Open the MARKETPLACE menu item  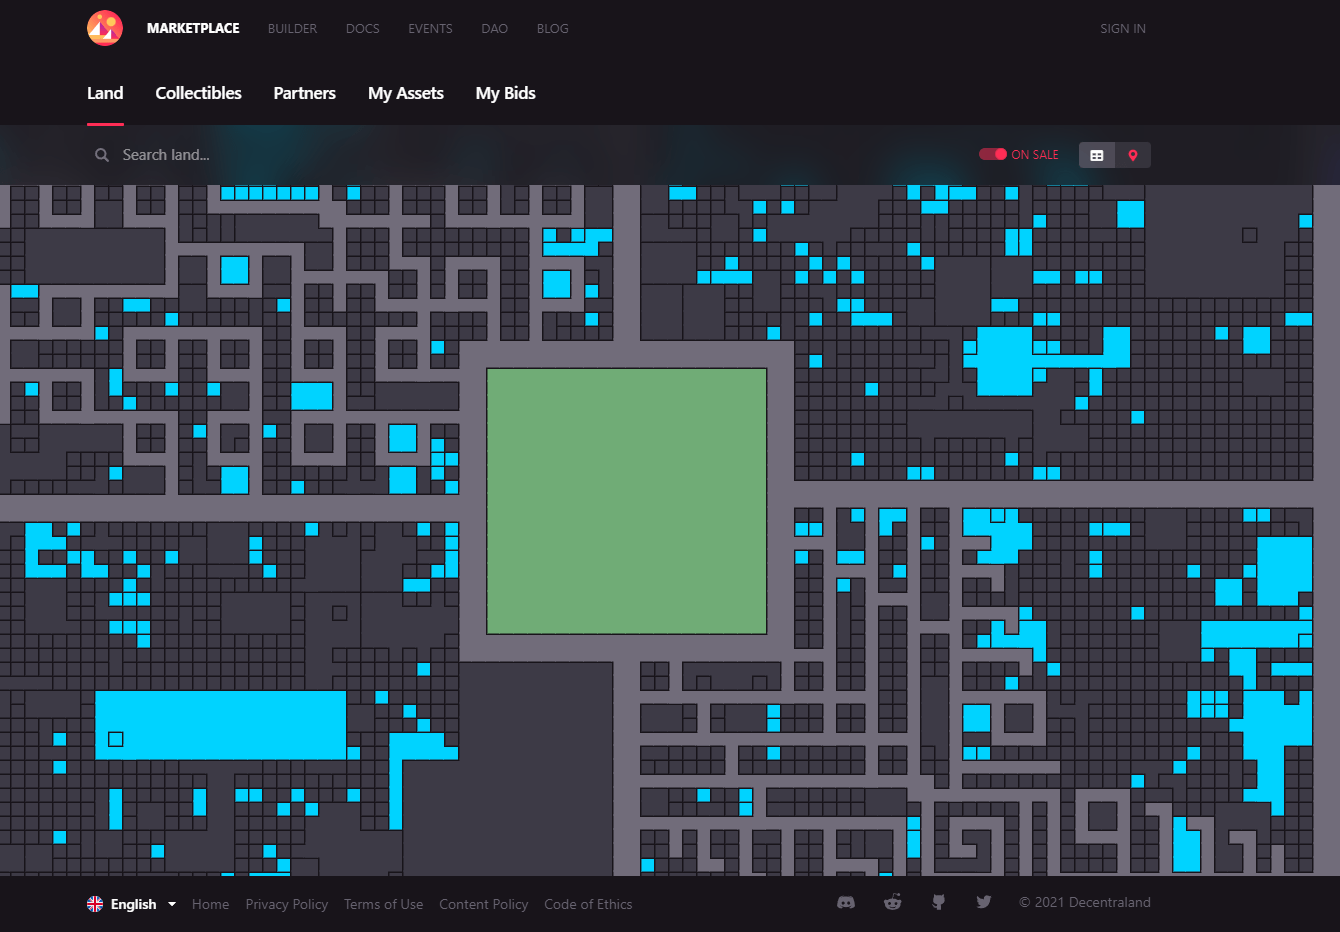click(193, 28)
